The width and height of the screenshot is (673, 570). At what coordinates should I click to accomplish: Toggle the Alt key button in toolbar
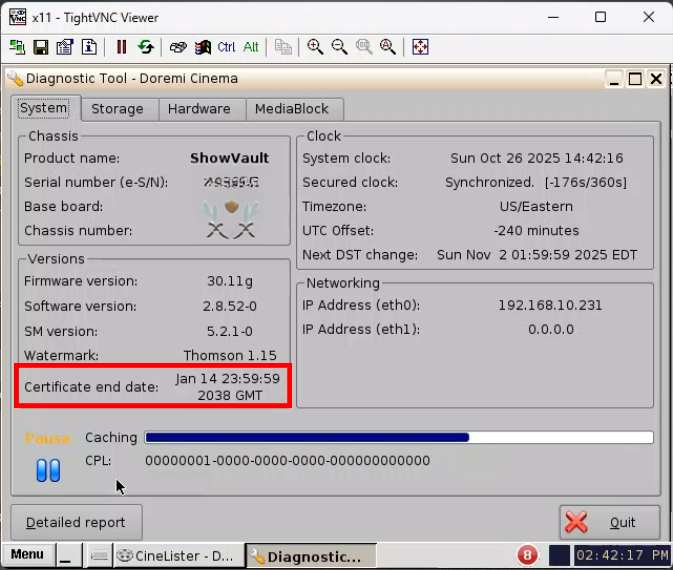click(251, 47)
